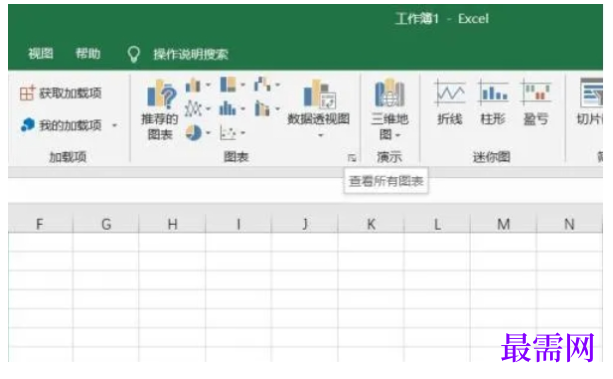Select column F header

(40, 224)
